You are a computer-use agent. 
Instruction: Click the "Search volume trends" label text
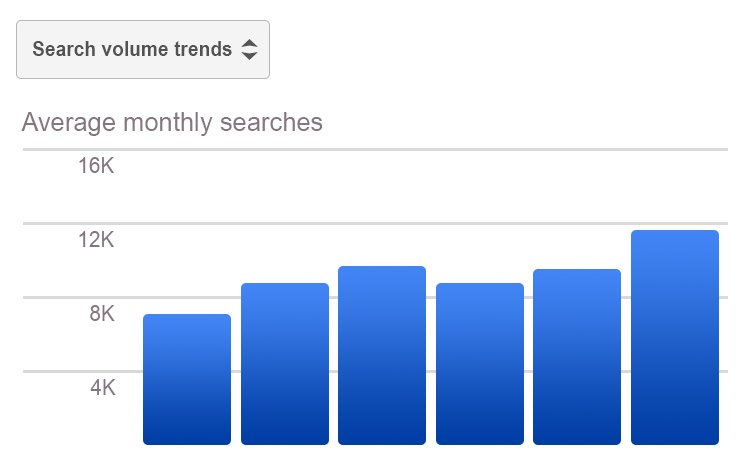click(x=132, y=49)
